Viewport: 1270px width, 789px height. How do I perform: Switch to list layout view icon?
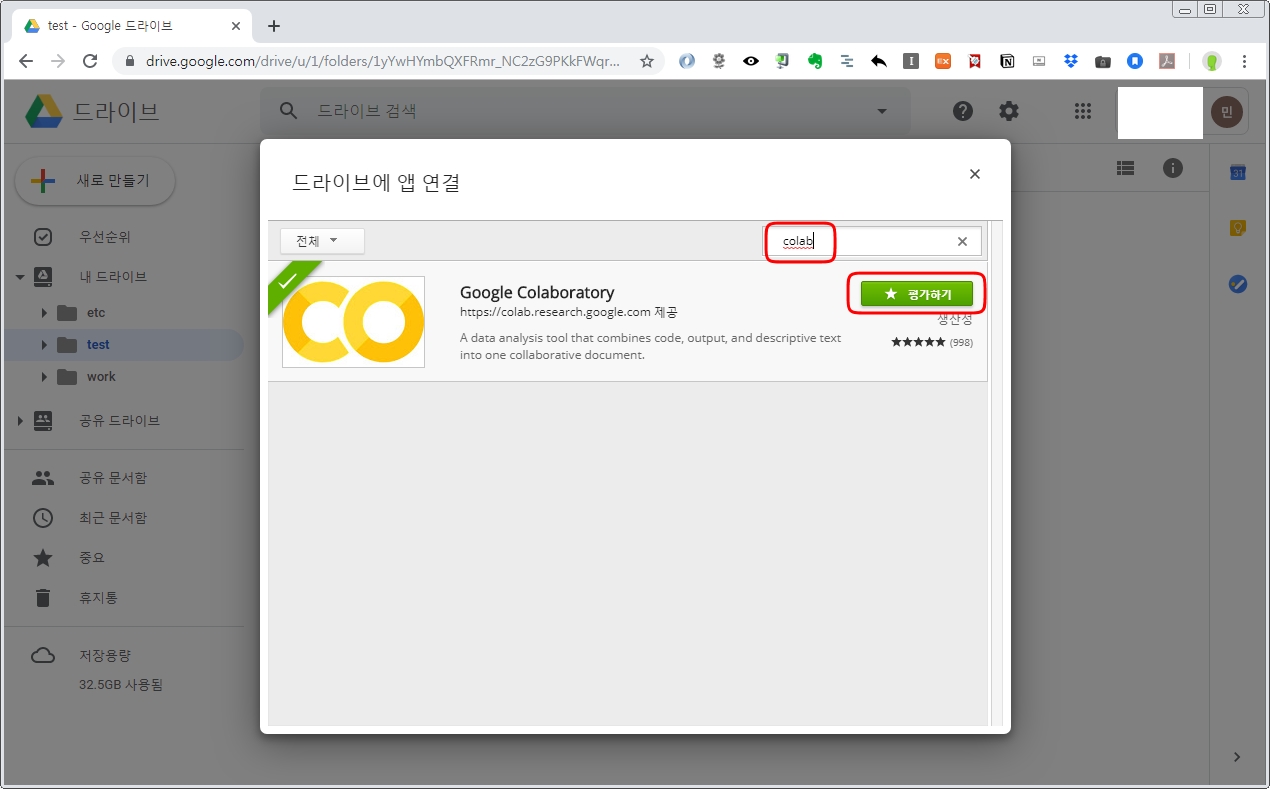tap(1126, 168)
